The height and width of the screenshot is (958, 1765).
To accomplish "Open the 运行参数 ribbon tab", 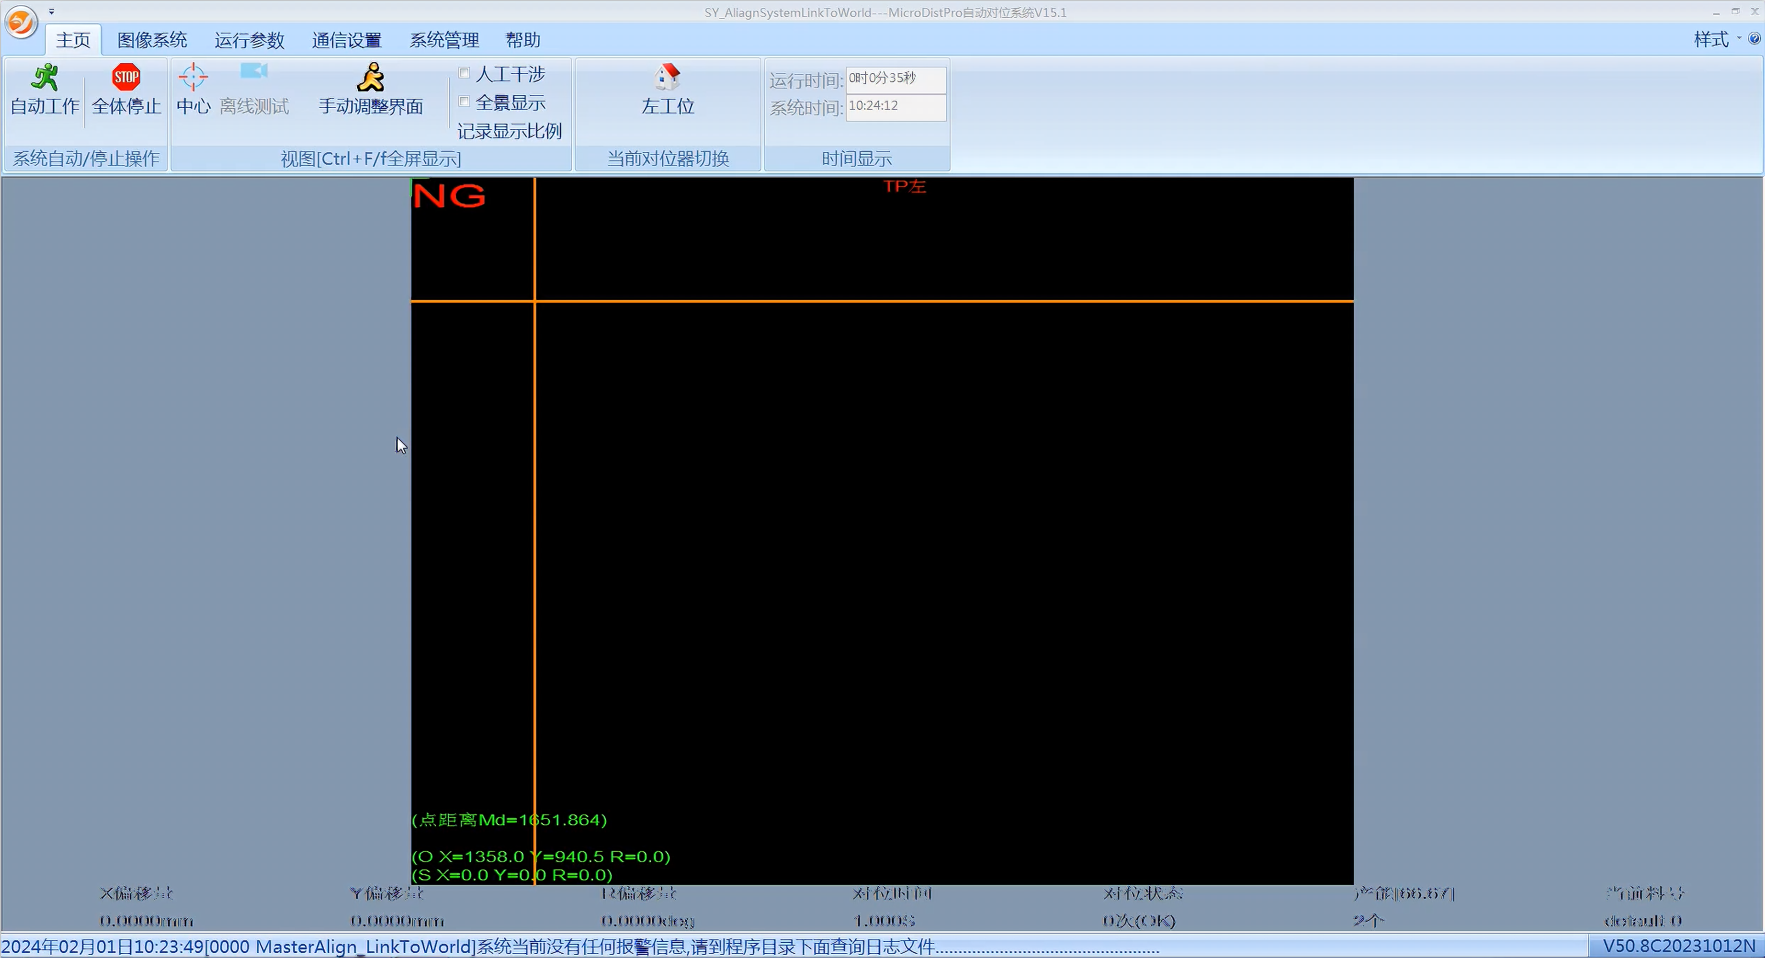I will tap(249, 40).
